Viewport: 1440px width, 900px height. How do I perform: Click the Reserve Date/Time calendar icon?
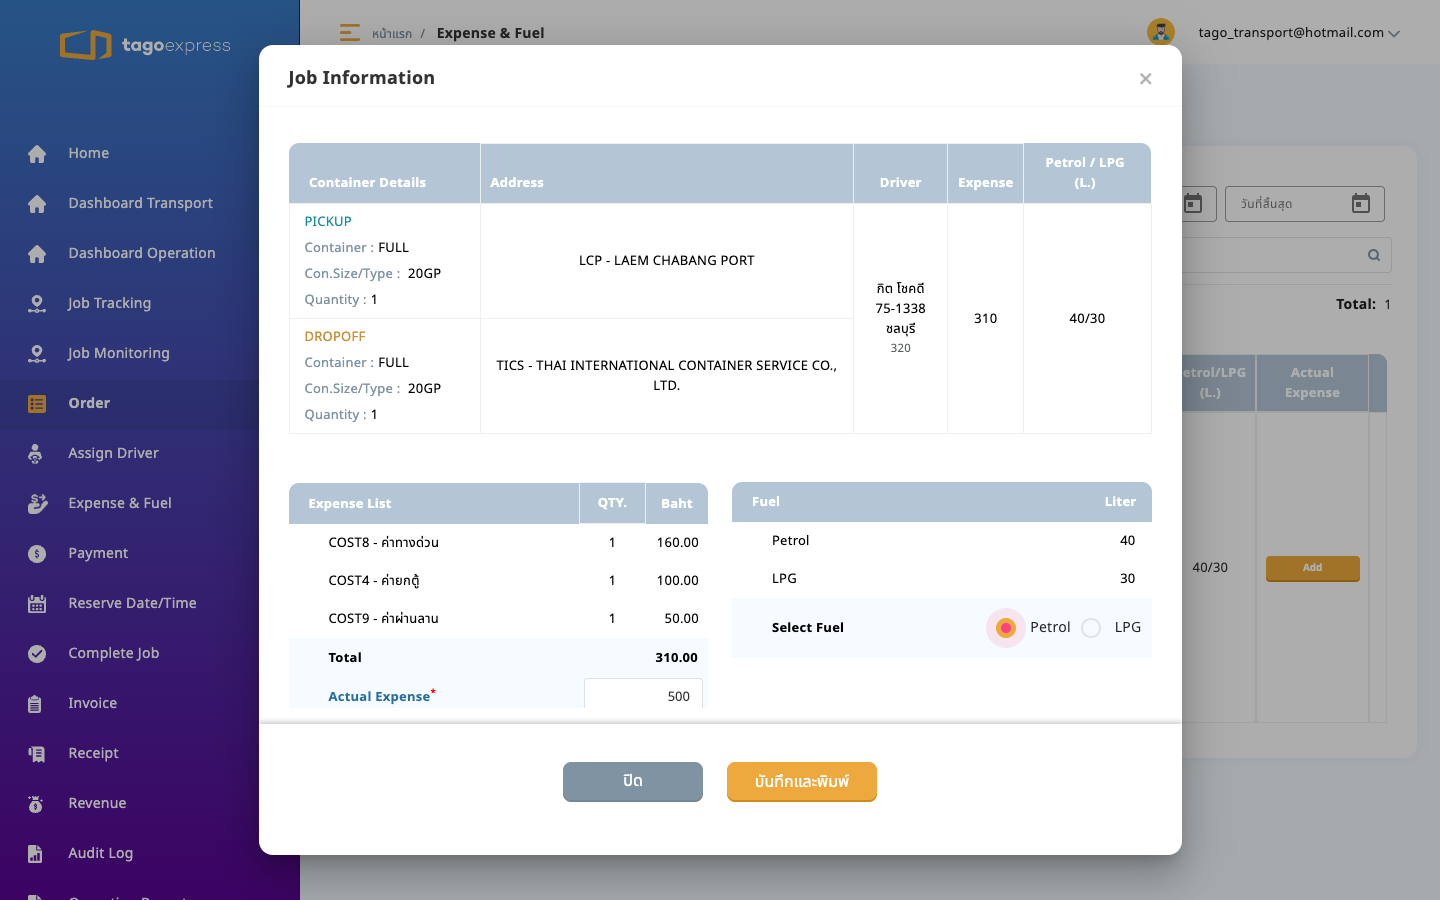pyautogui.click(x=37, y=603)
